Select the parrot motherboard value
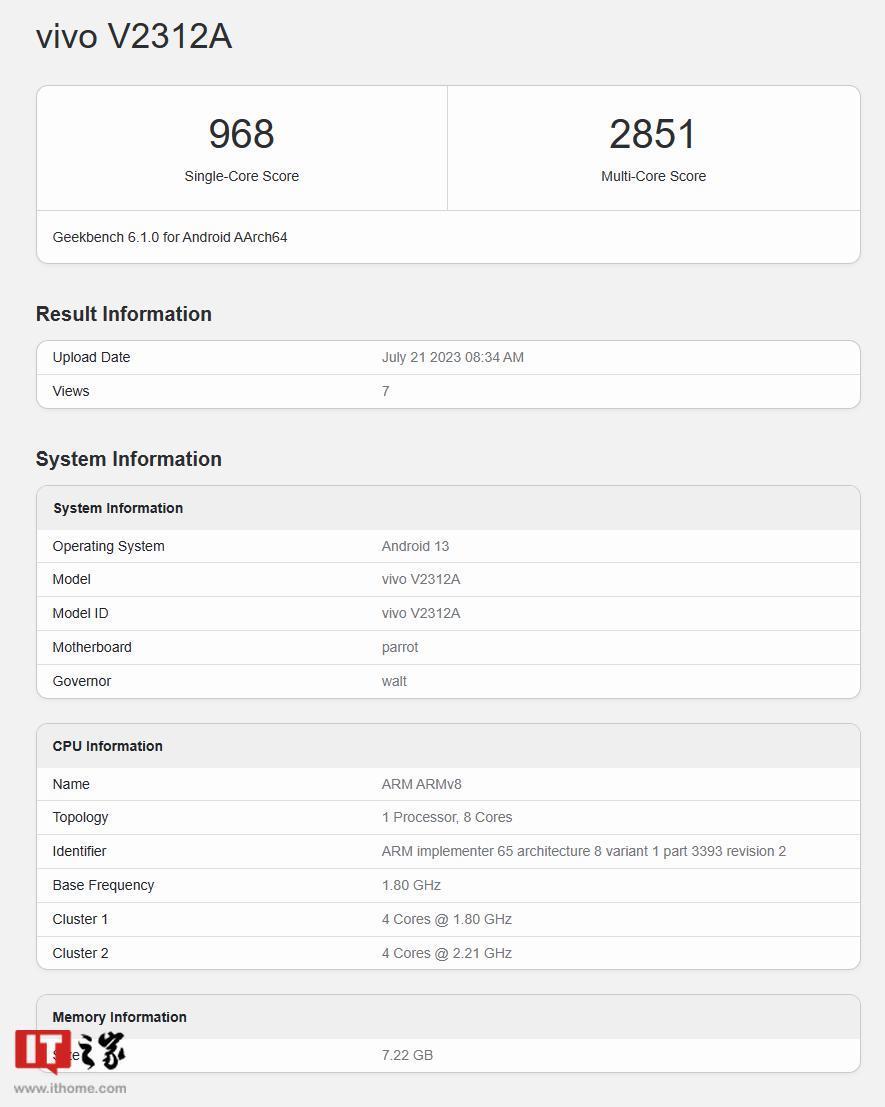This screenshot has width=885, height=1107. 400,647
